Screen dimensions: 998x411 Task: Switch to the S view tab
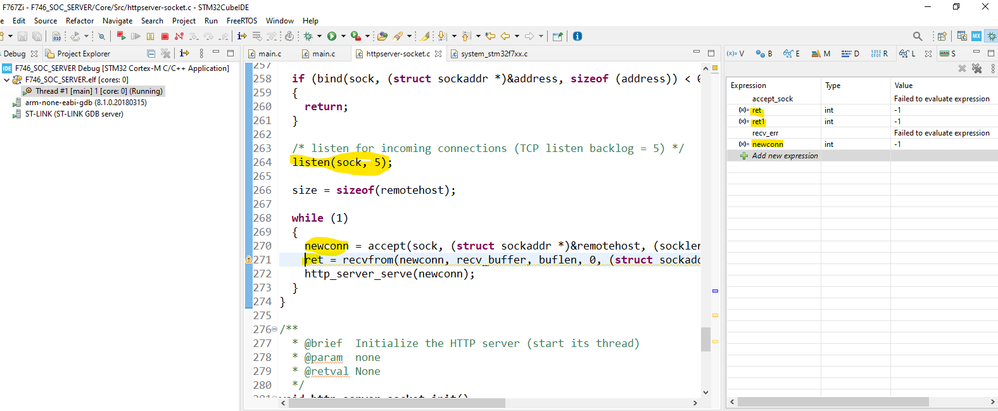(948, 54)
